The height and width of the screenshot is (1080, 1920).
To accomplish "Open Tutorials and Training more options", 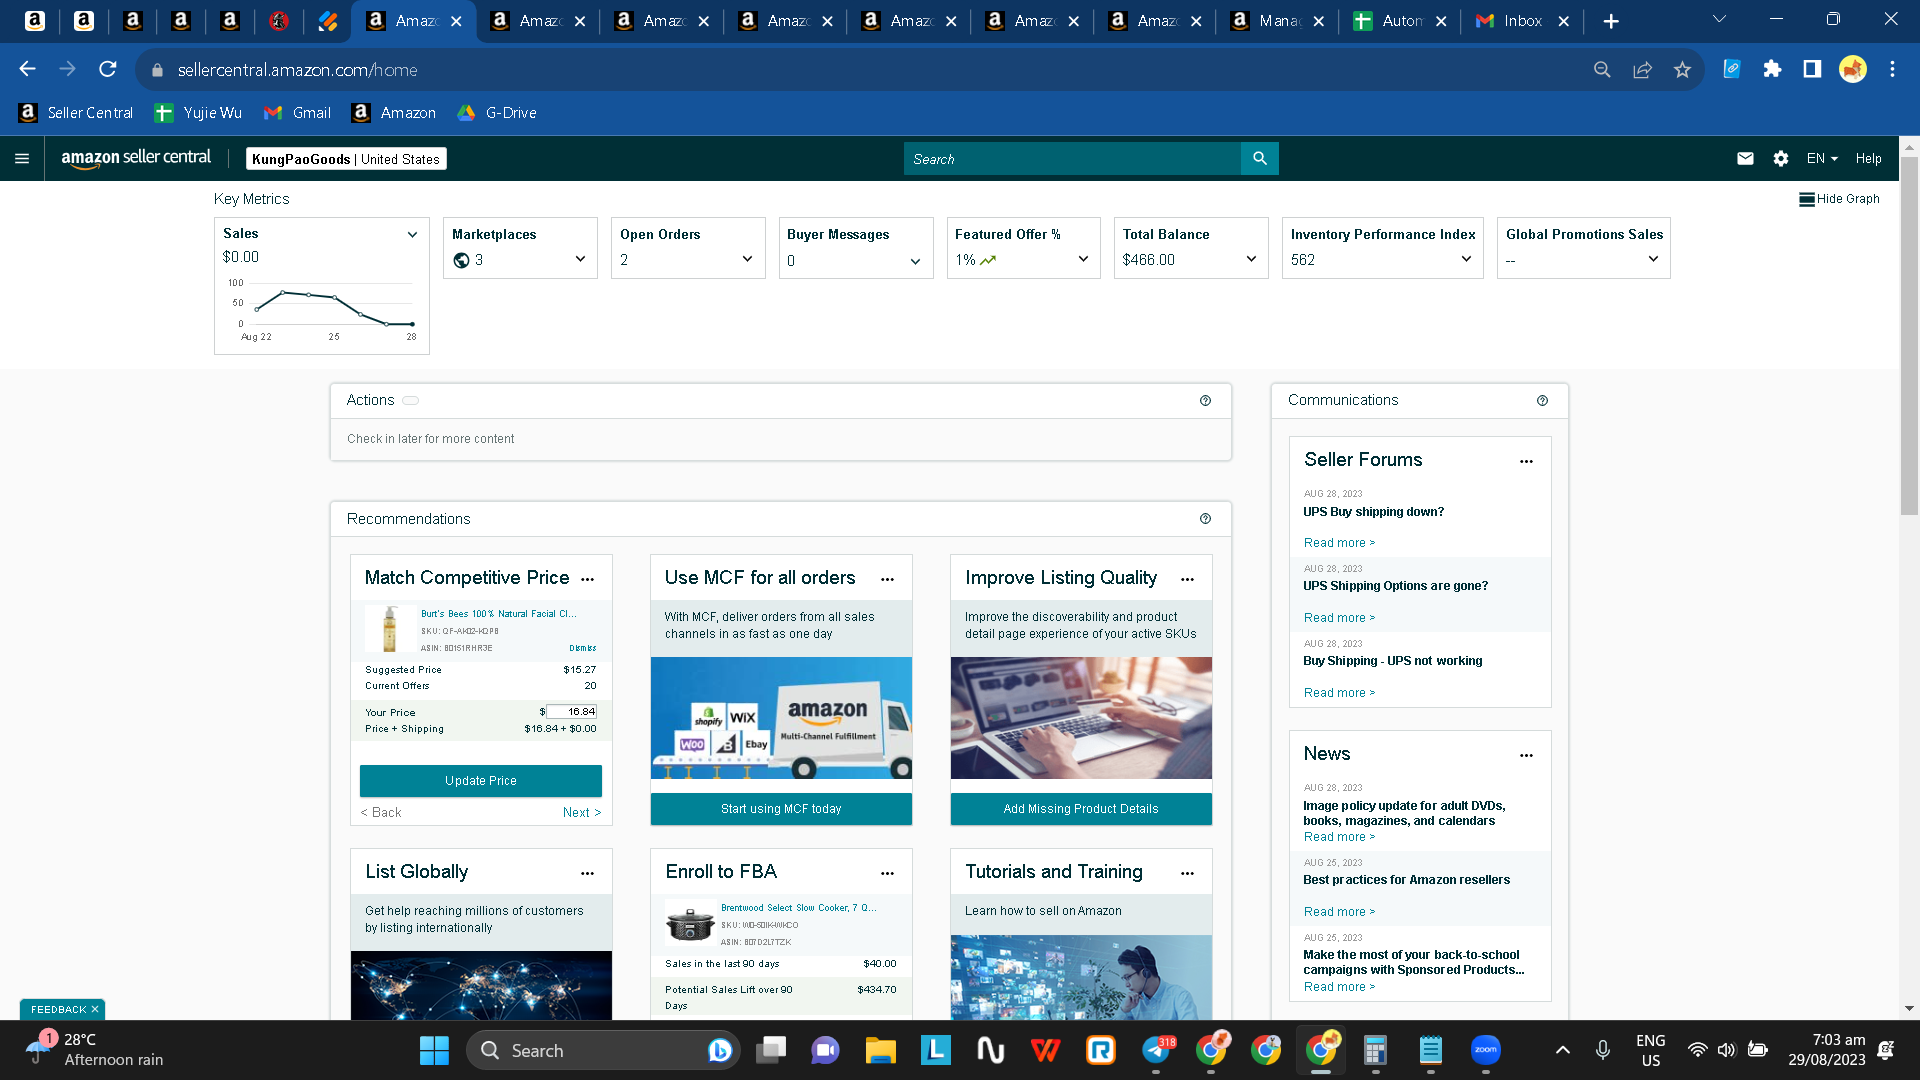I will click(1188, 873).
